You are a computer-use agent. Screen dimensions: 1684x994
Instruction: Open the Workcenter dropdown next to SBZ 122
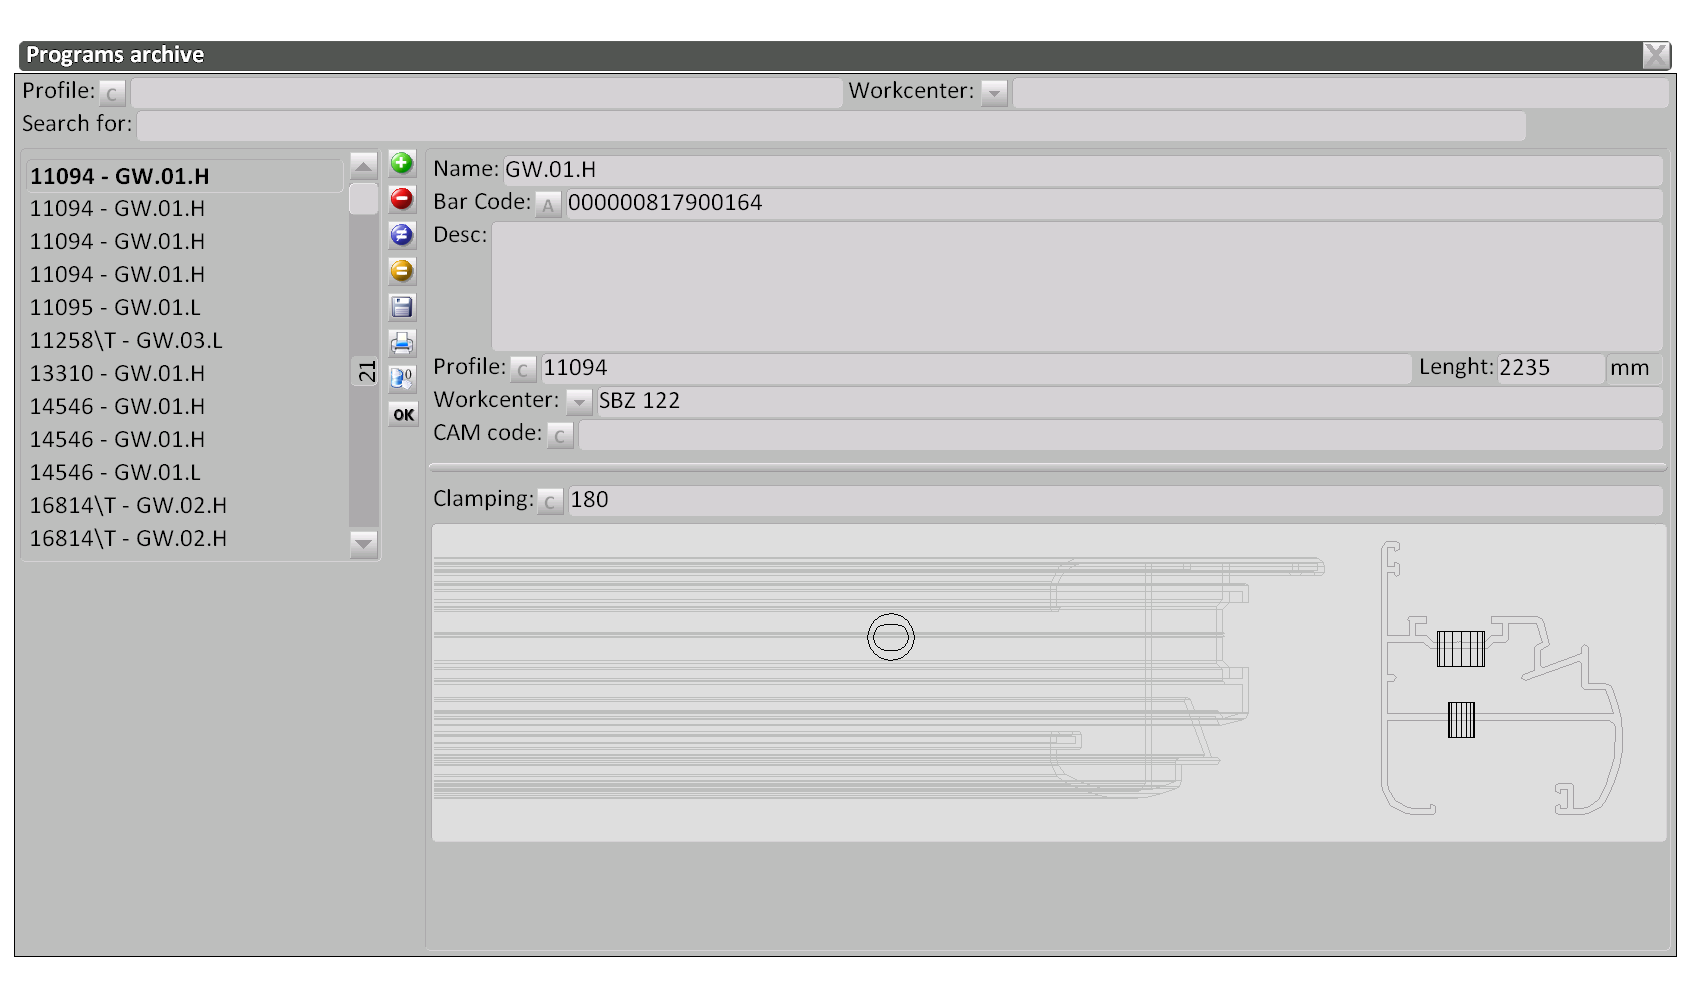click(579, 402)
